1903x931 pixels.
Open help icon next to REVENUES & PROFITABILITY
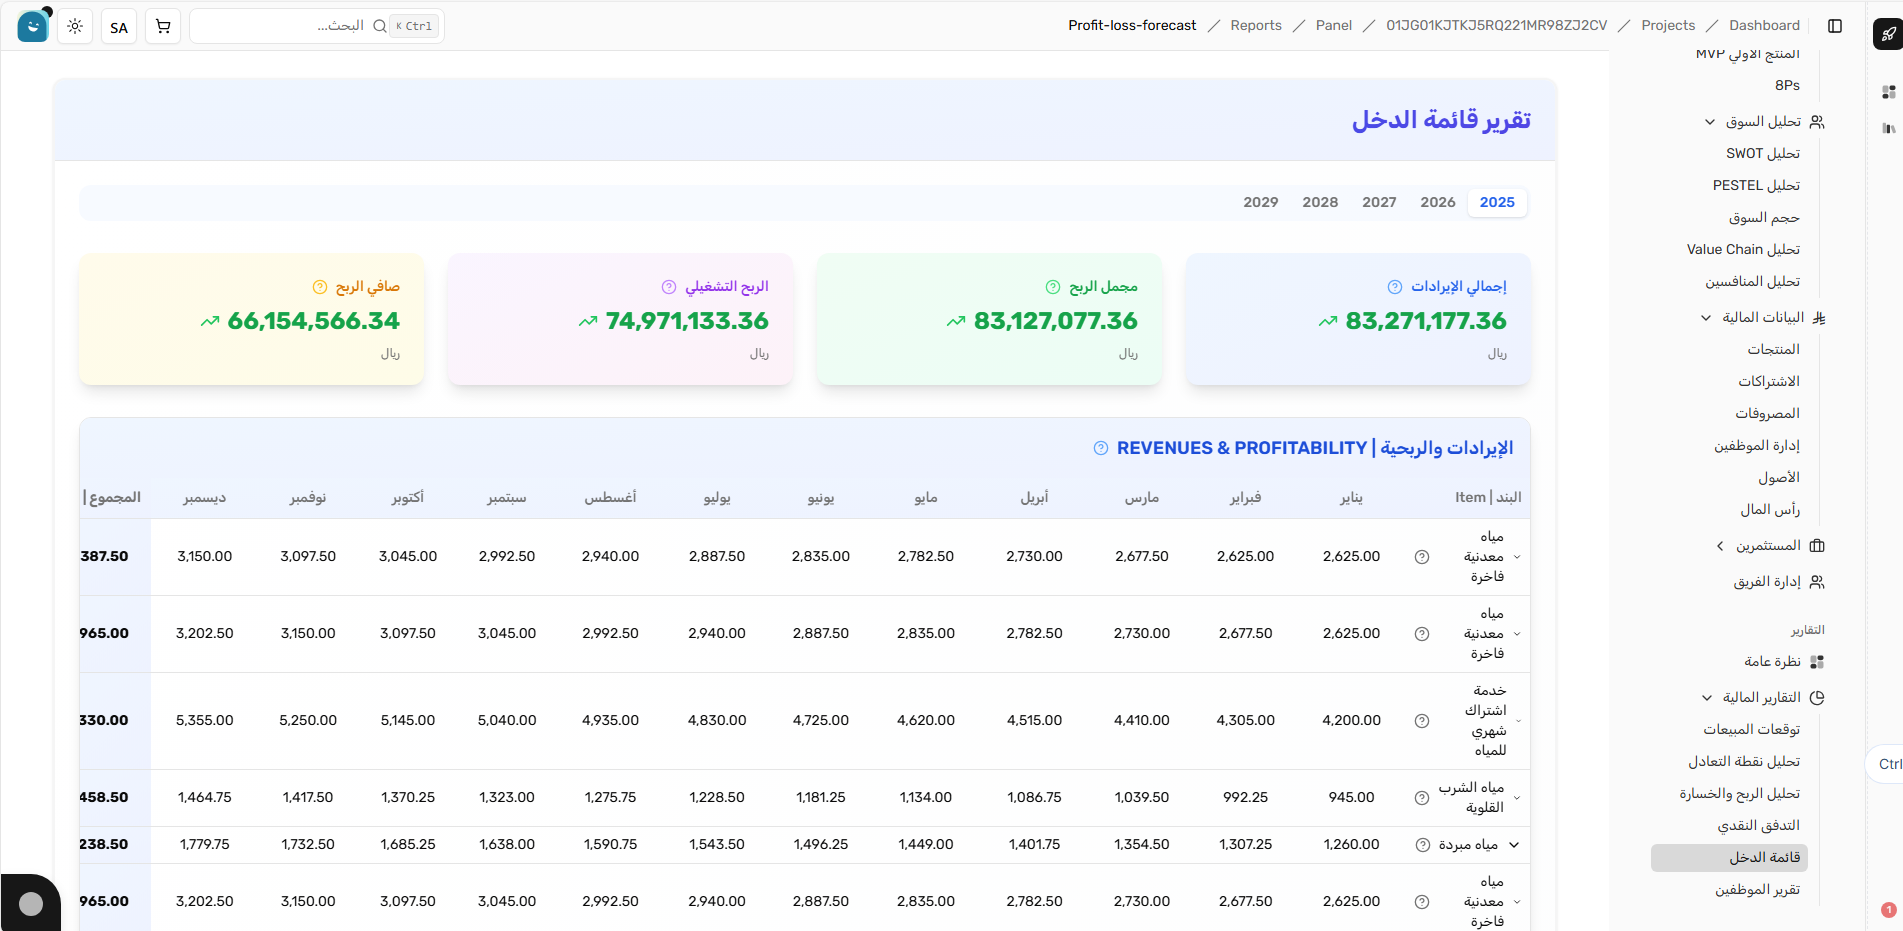1100,447
